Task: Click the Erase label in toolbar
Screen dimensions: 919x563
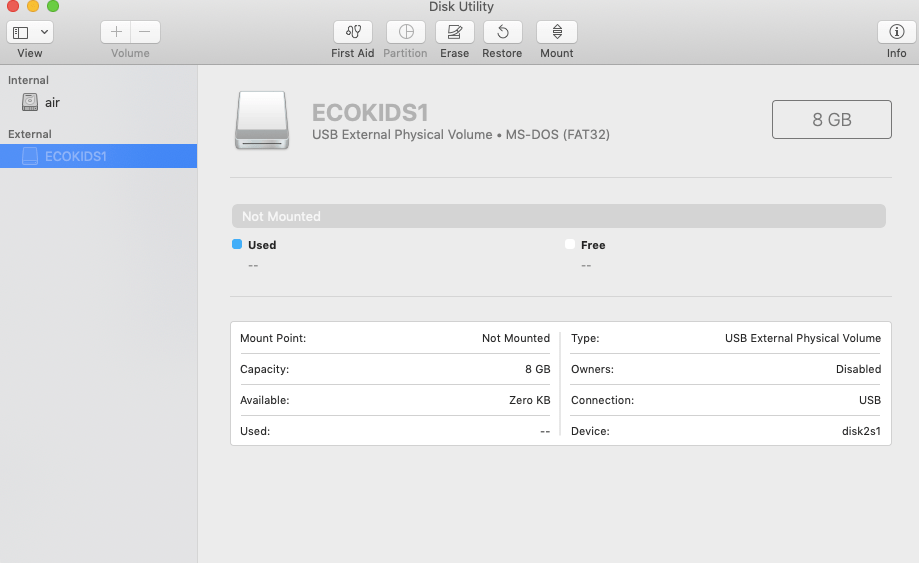Action: coord(455,53)
